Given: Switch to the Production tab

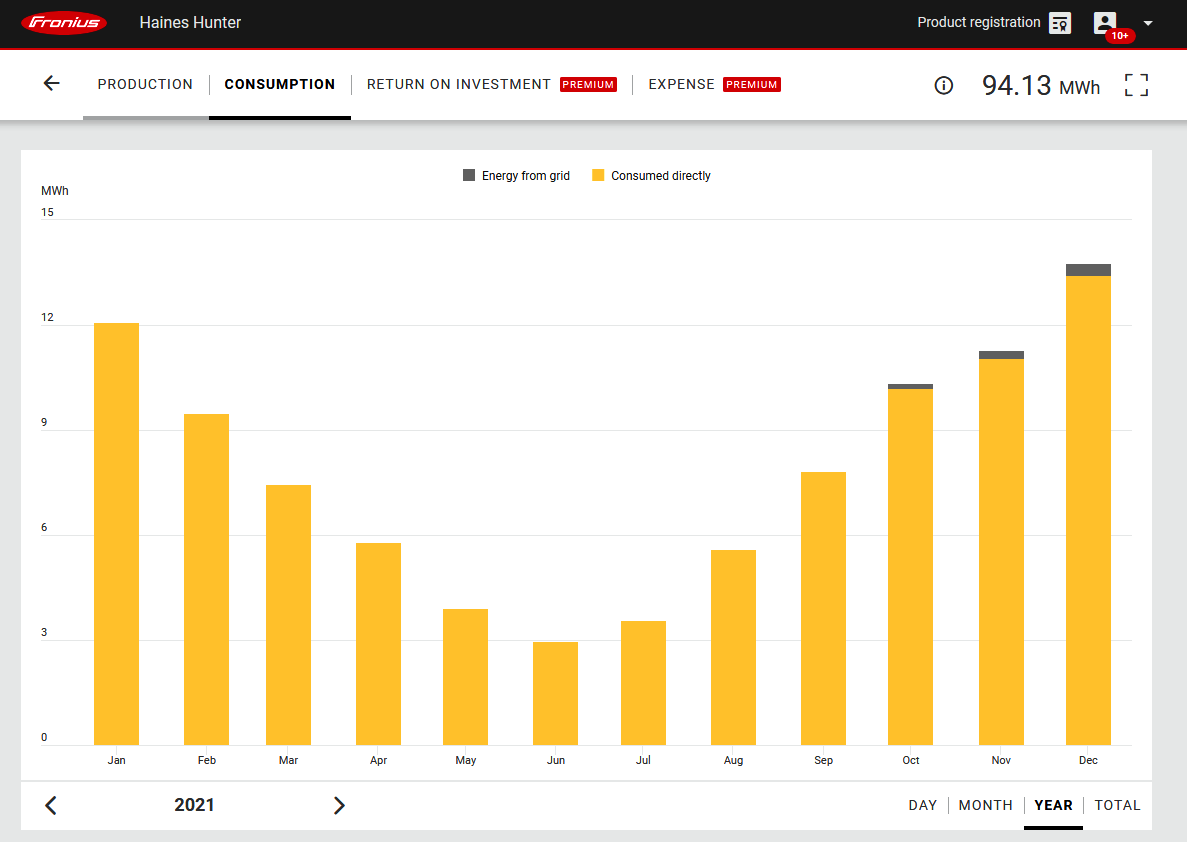Looking at the screenshot, I should [x=145, y=84].
